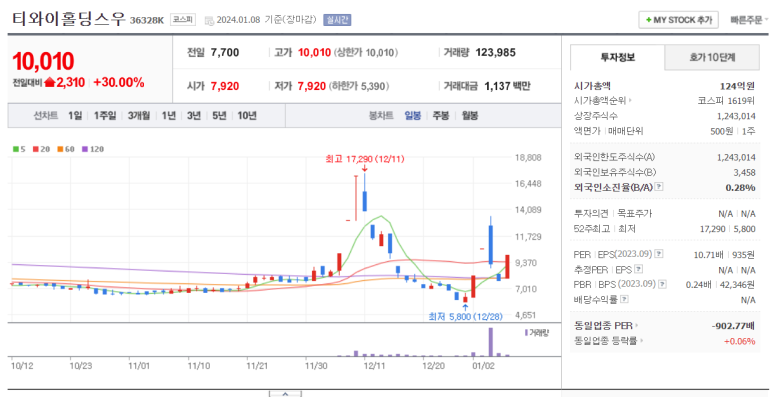The width and height of the screenshot is (773, 397).
Task: Click the 상장주식수 value 1,243,014
Action: click(736, 116)
